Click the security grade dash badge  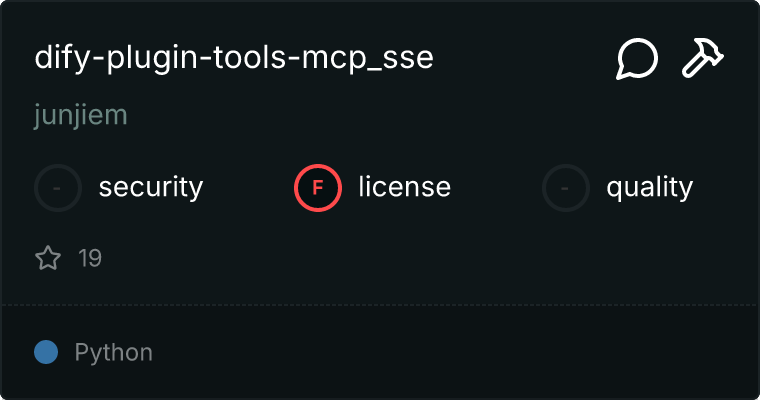(x=58, y=187)
